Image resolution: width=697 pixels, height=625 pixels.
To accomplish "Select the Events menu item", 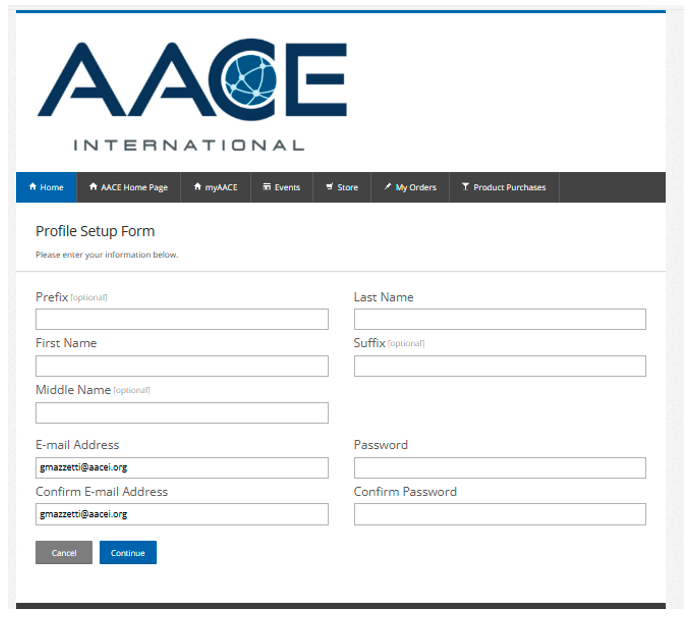I will pos(282,187).
